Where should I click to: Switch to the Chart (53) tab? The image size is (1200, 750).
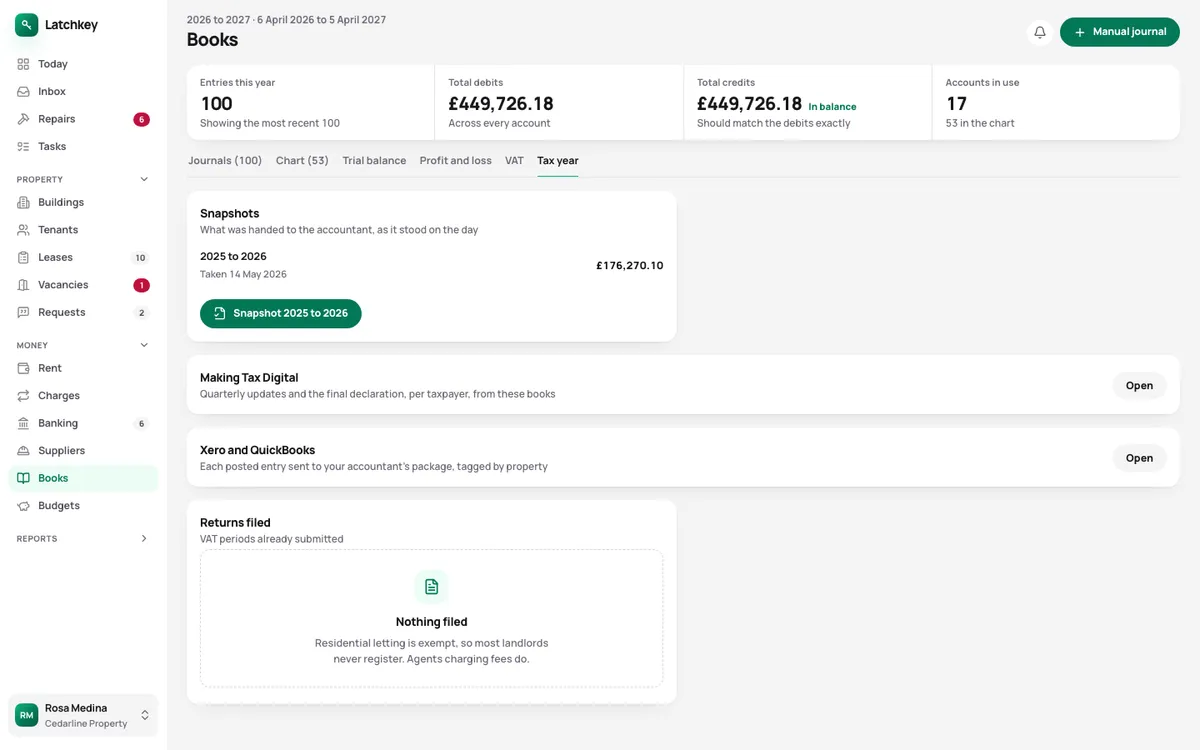[302, 161]
